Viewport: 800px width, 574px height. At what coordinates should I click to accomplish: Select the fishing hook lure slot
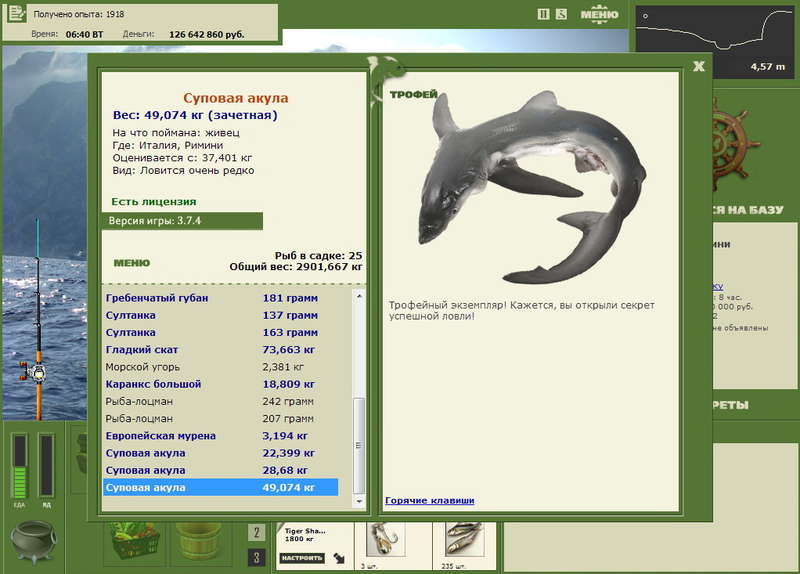point(386,540)
